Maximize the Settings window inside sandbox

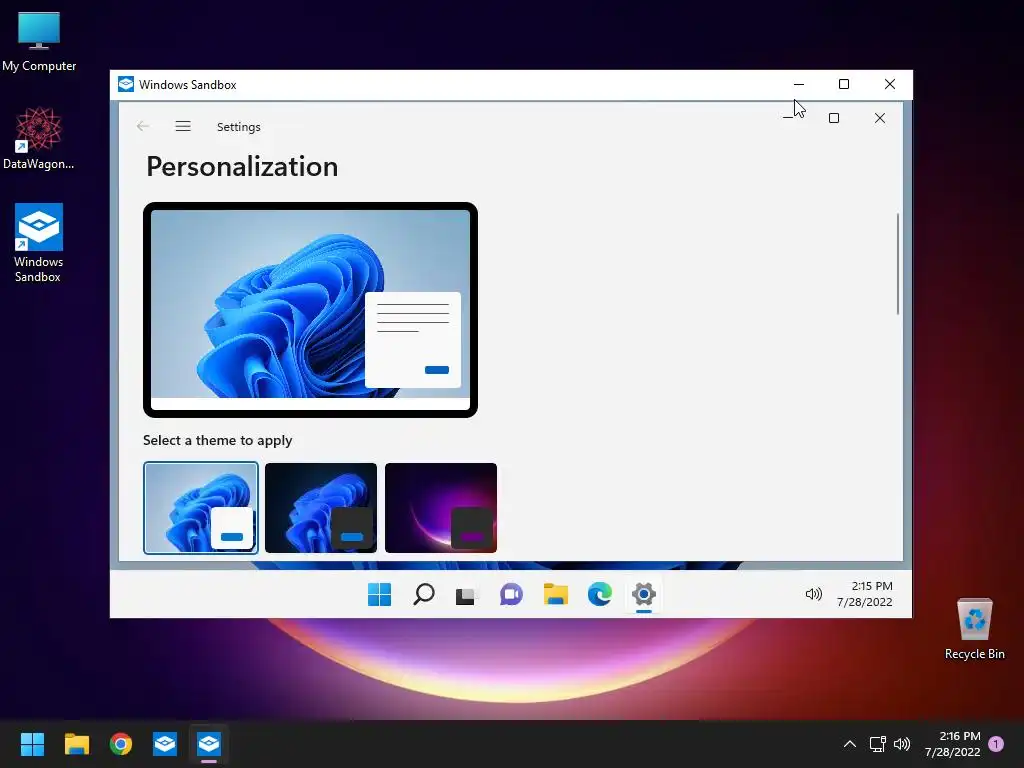[x=834, y=118]
